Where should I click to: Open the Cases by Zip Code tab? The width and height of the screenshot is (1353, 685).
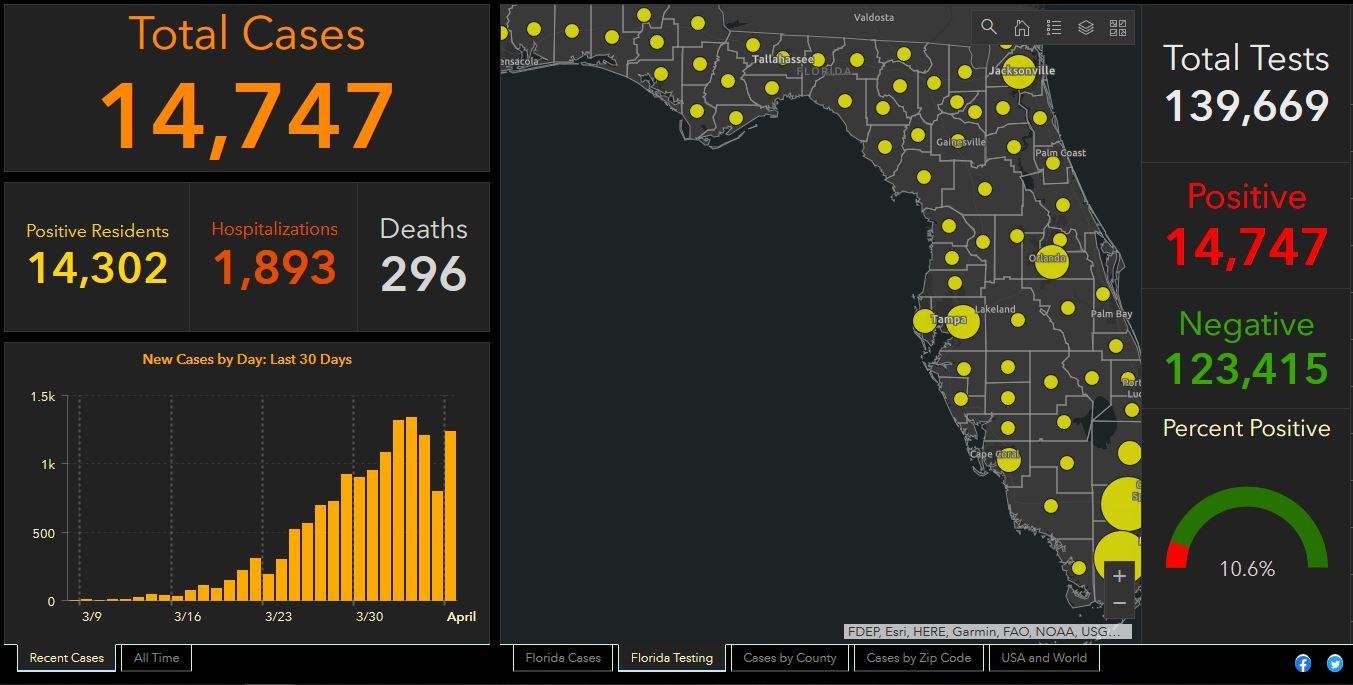918,657
